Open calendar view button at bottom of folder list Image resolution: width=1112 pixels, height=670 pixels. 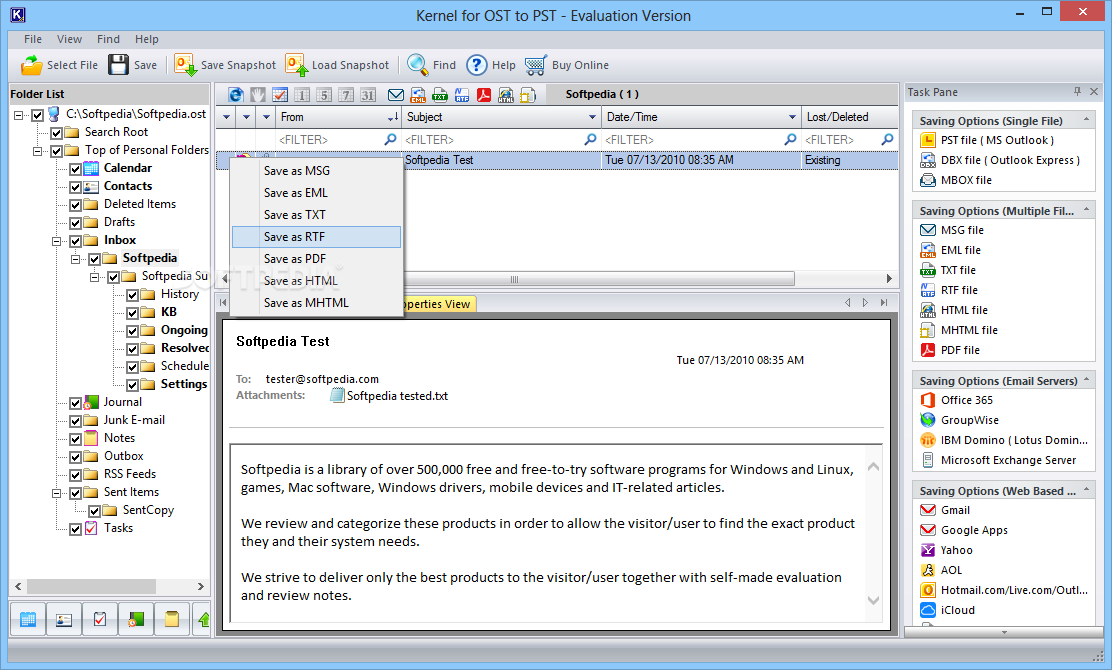[28, 619]
